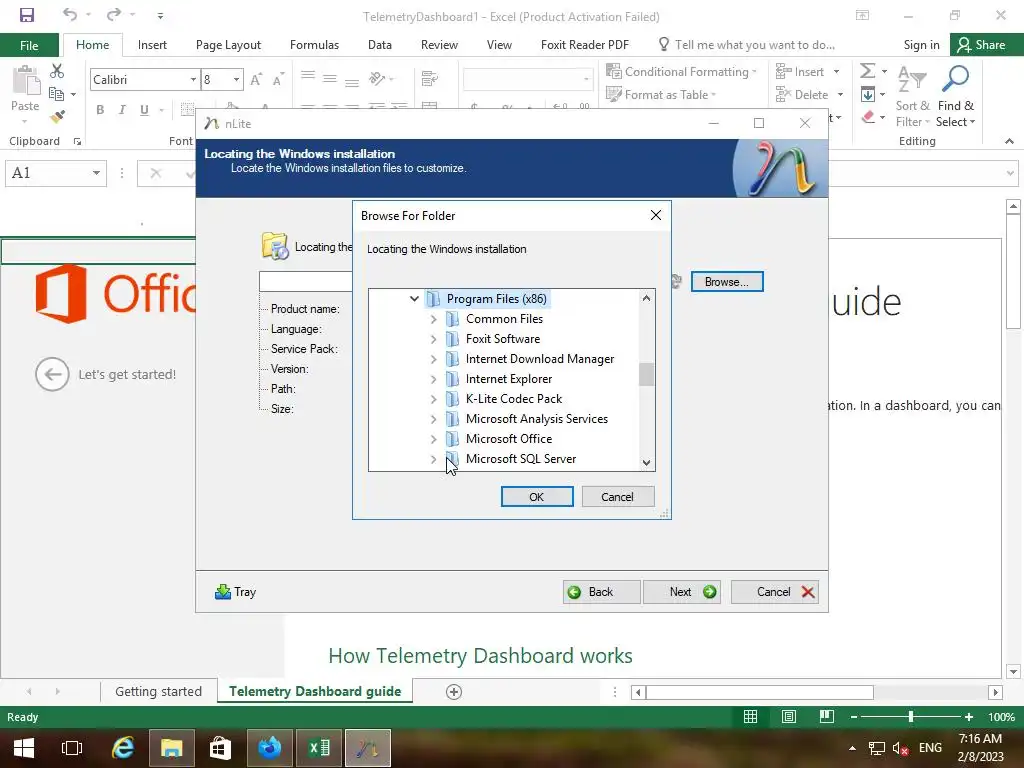The width and height of the screenshot is (1024, 768).
Task: Click OK in Browse For Folder dialog
Action: coord(537,497)
